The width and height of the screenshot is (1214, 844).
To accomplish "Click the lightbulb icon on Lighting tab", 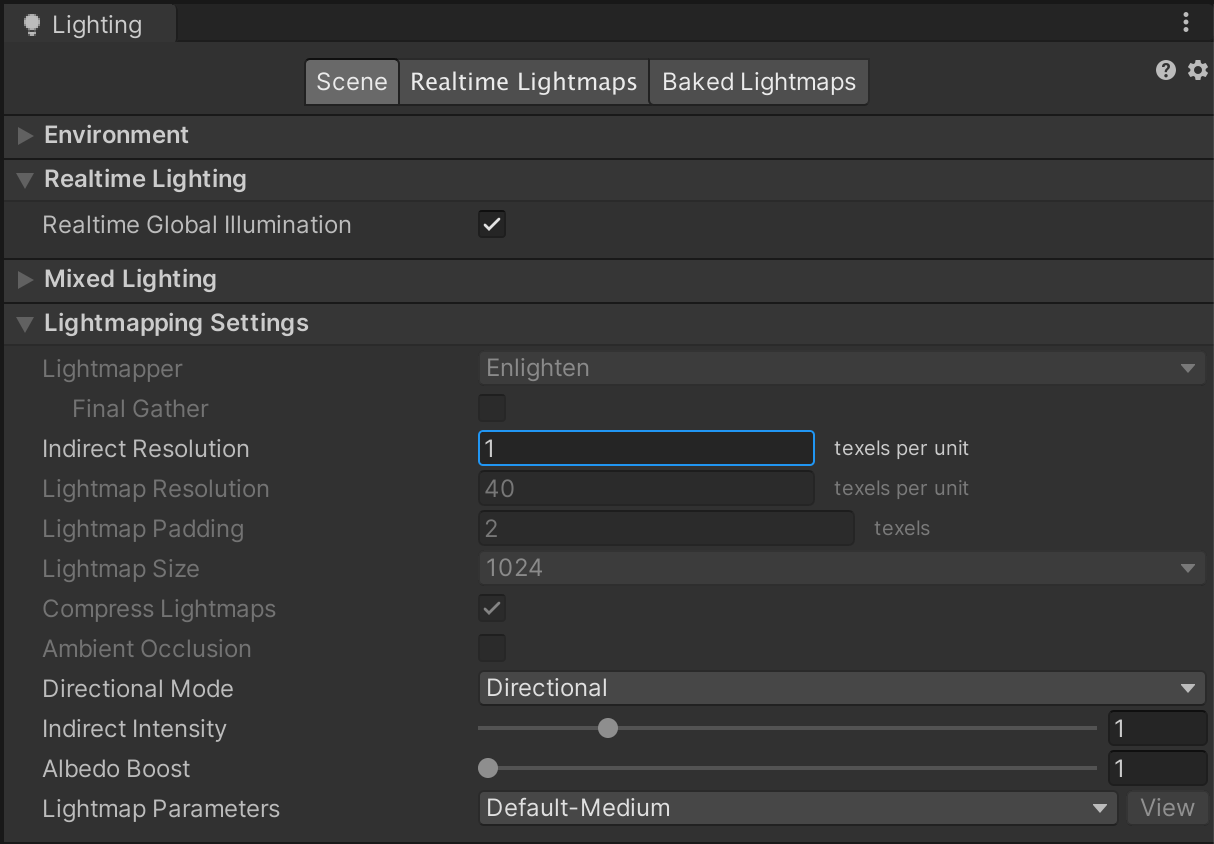I will tap(32, 25).
